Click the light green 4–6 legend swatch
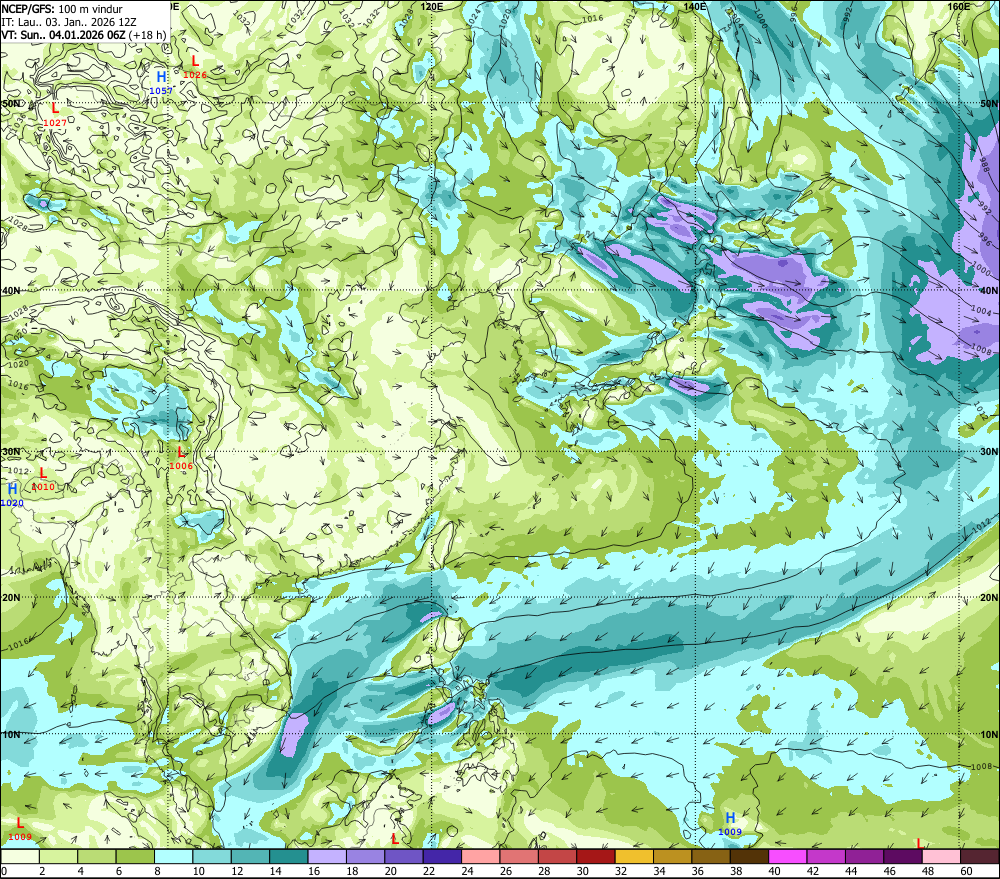 click(97, 856)
